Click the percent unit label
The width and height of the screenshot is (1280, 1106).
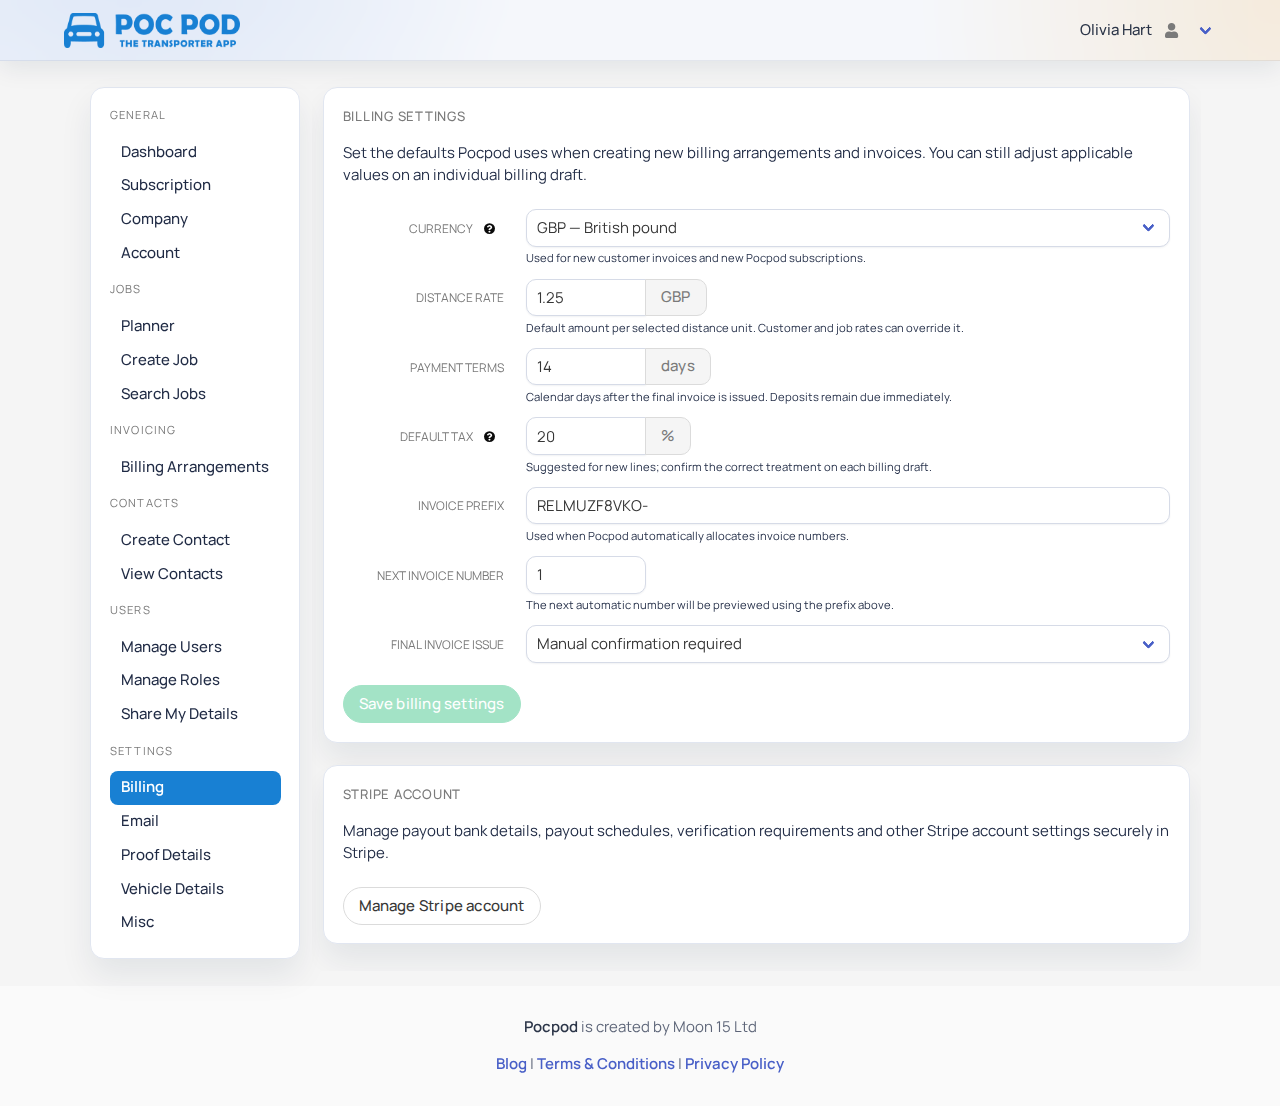coord(668,437)
